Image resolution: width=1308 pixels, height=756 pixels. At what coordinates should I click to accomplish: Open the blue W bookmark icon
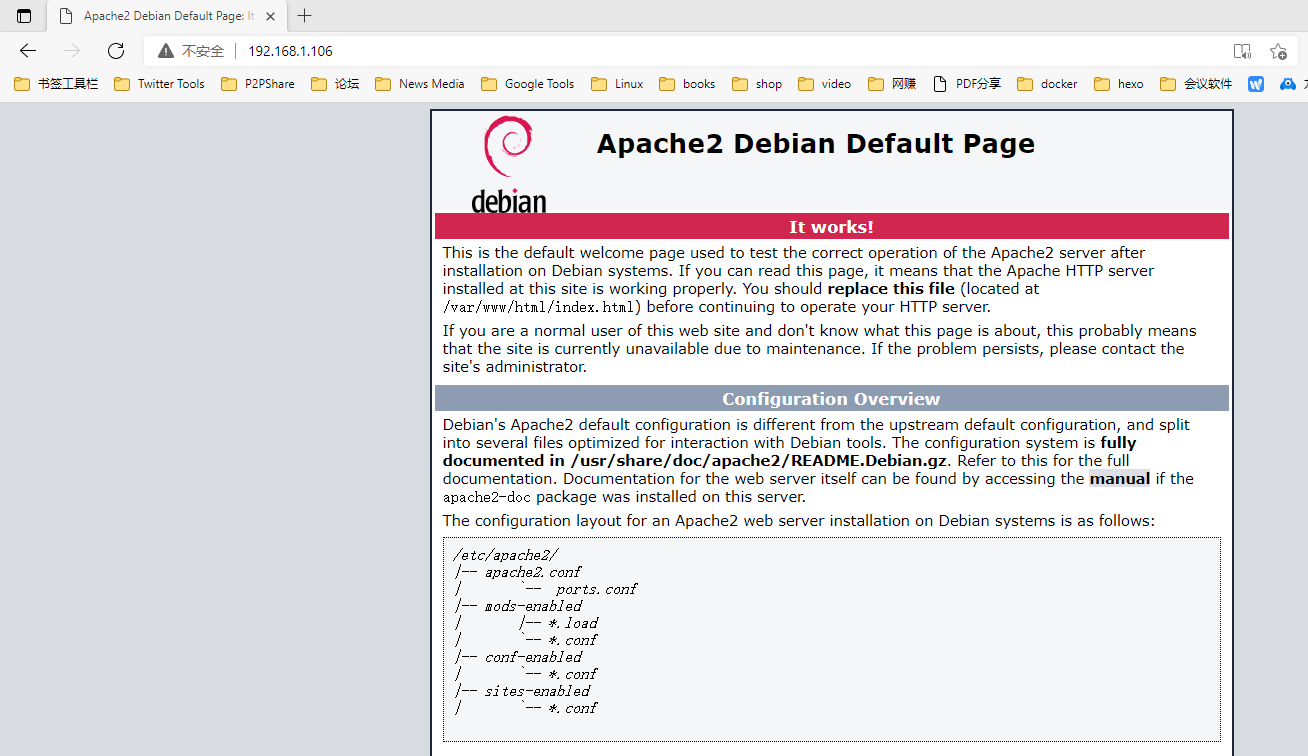pyautogui.click(x=1256, y=84)
